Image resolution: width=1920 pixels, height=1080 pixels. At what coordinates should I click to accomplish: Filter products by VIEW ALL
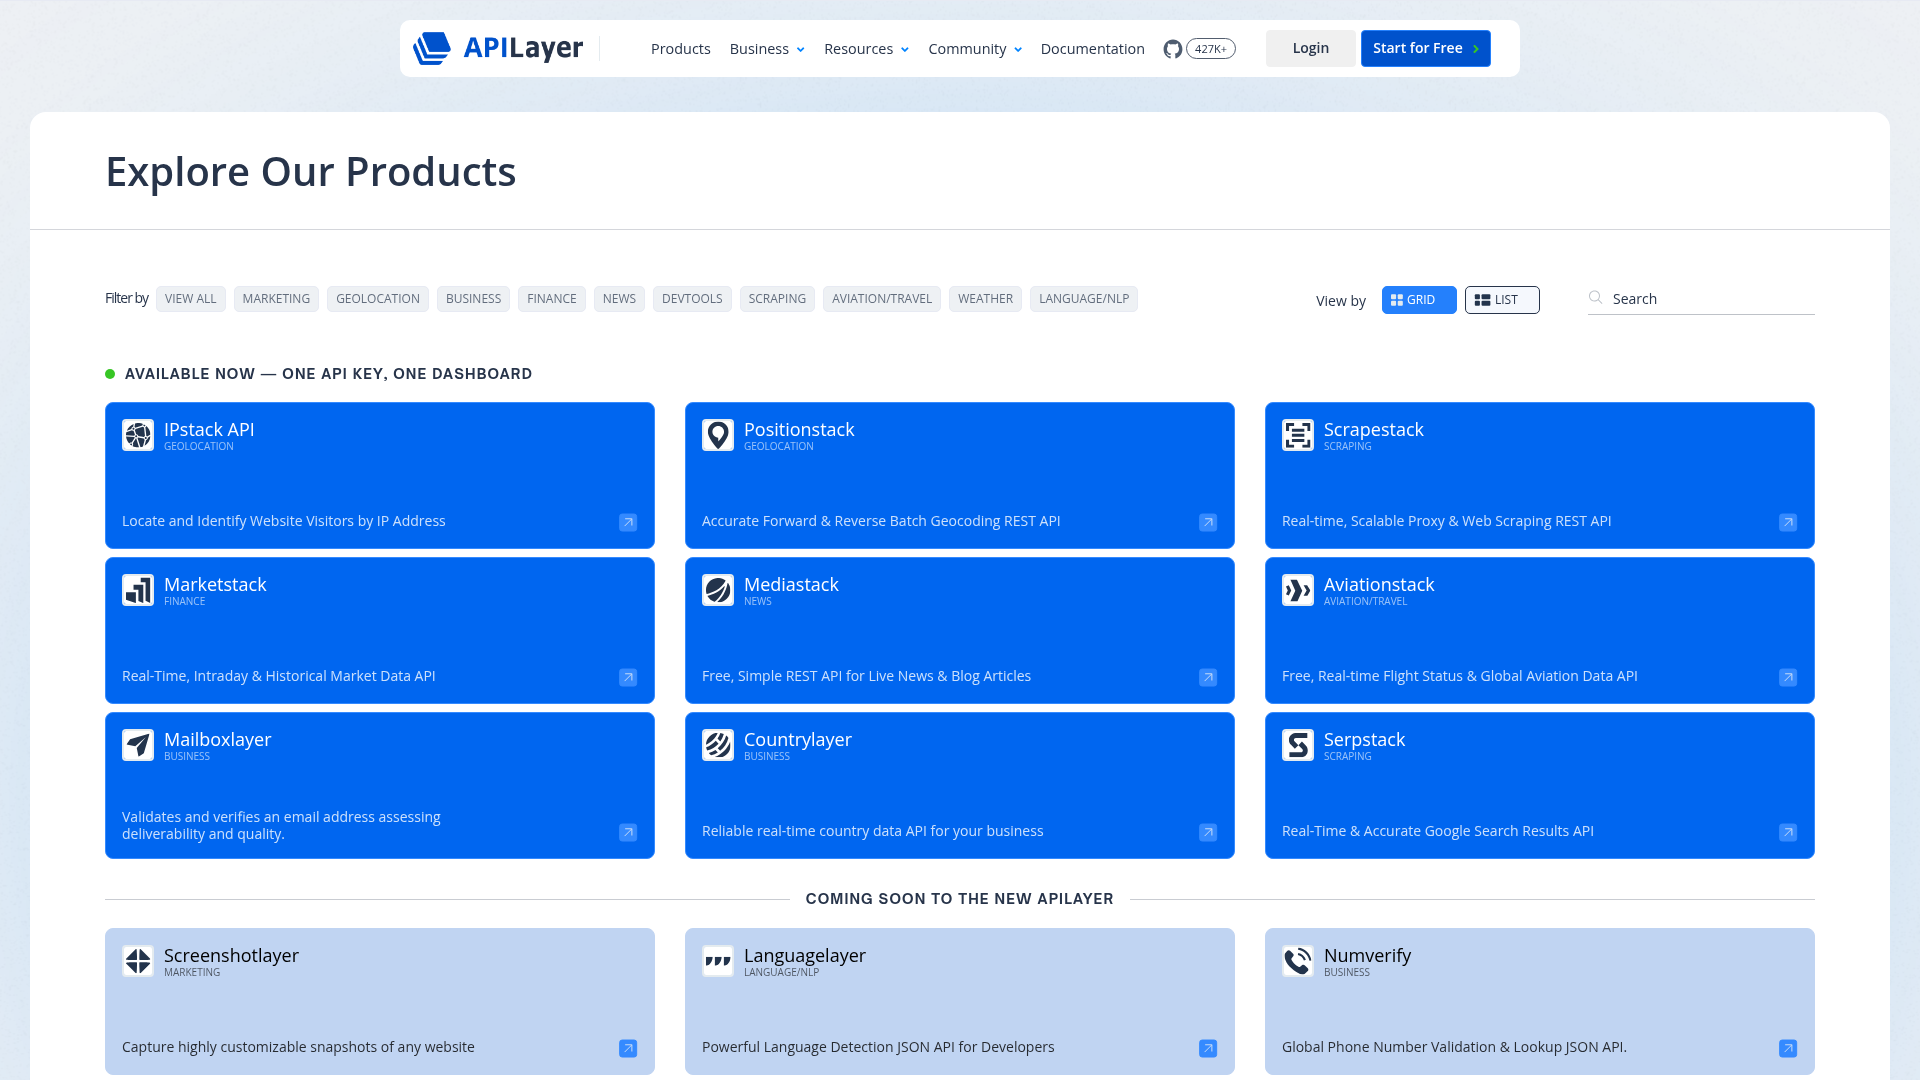(x=191, y=299)
